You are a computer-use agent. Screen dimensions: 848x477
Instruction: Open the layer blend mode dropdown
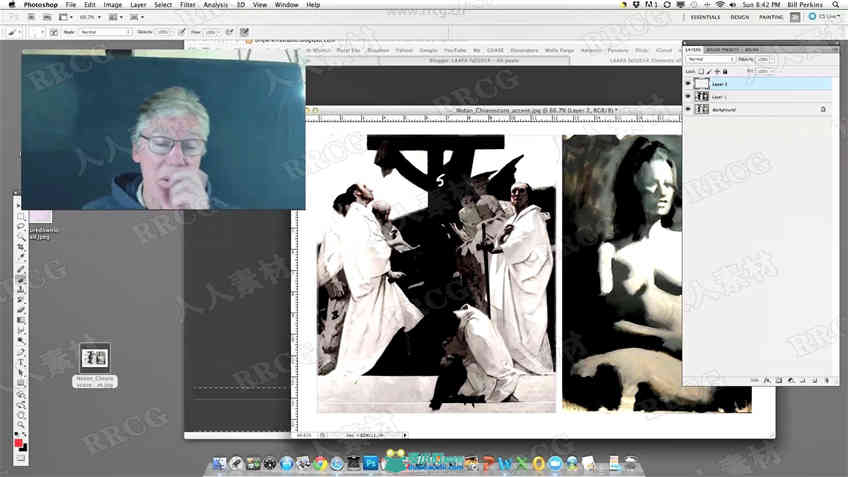(x=711, y=59)
